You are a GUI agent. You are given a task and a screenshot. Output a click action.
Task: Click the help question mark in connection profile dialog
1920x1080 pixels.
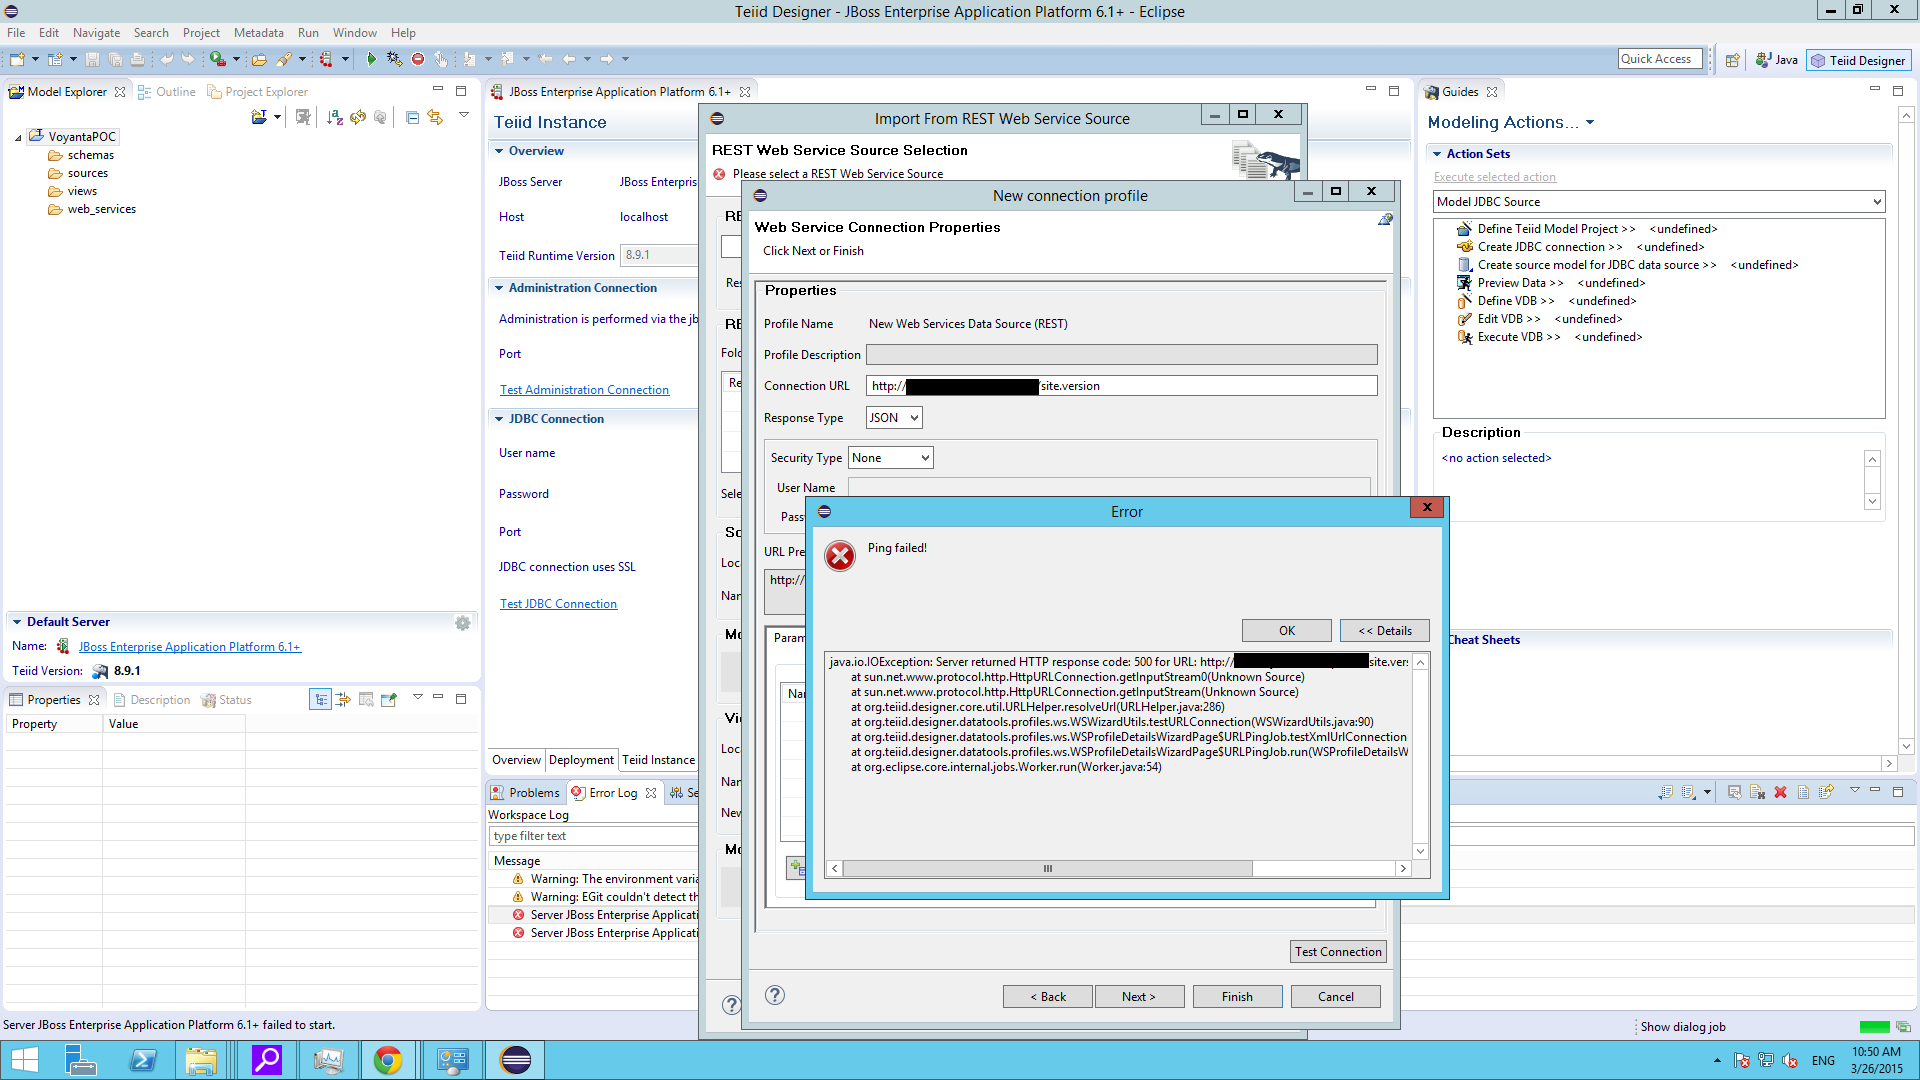(x=775, y=995)
